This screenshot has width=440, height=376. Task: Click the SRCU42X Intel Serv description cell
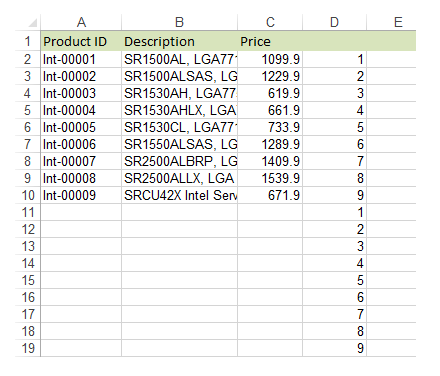179,195
